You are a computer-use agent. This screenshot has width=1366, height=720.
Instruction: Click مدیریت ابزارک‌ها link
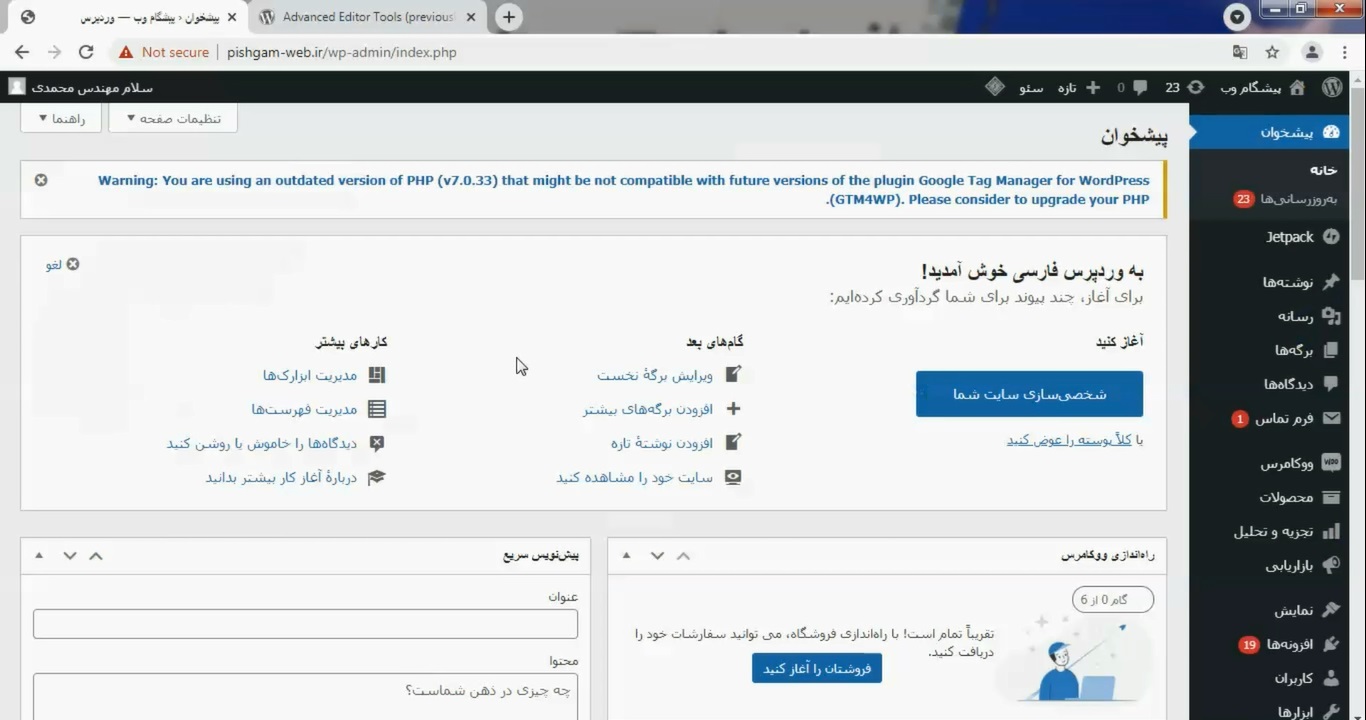310,375
